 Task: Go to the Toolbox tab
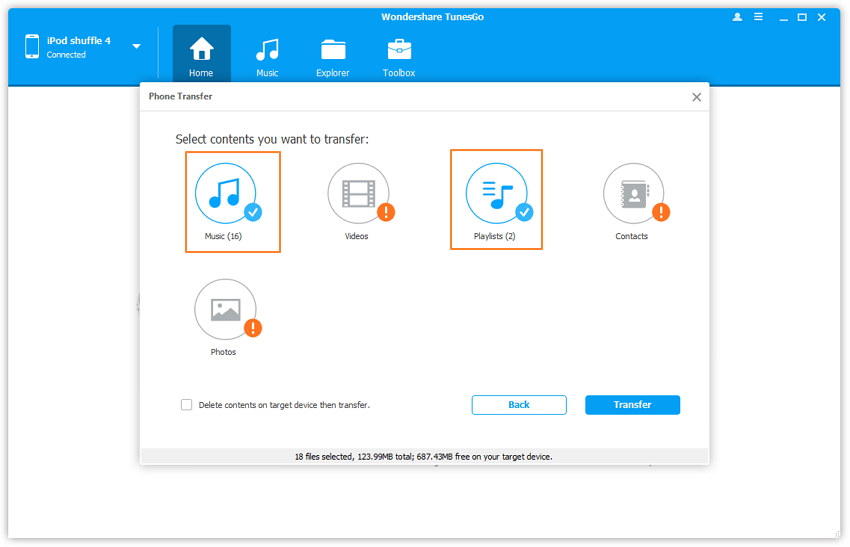click(399, 55)
